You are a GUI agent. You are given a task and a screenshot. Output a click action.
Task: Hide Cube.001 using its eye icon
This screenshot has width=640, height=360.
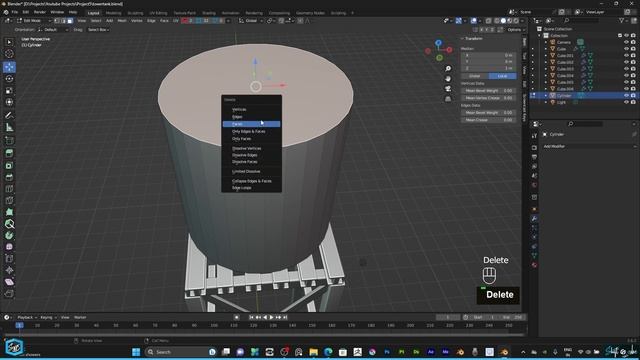click(626, 56)
